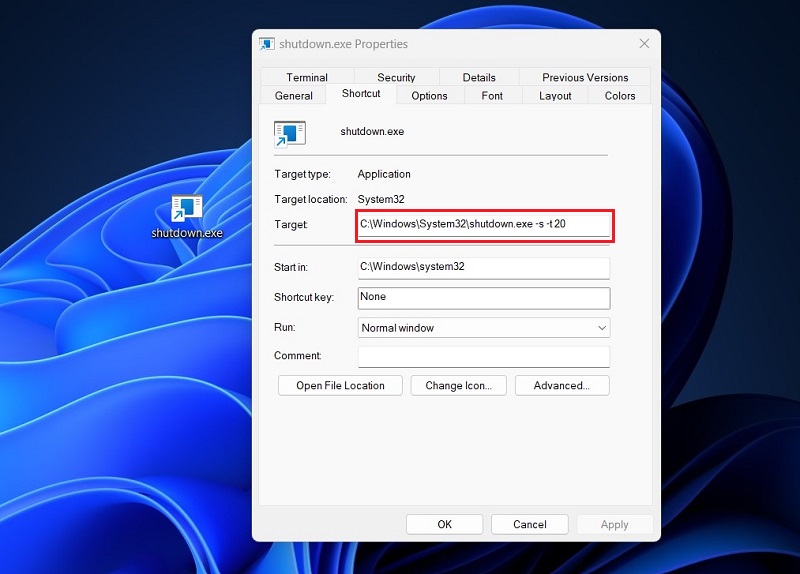Screen dimensions: 800x574
Task: Click into the Target path field
Action: [x=484, y=225]
